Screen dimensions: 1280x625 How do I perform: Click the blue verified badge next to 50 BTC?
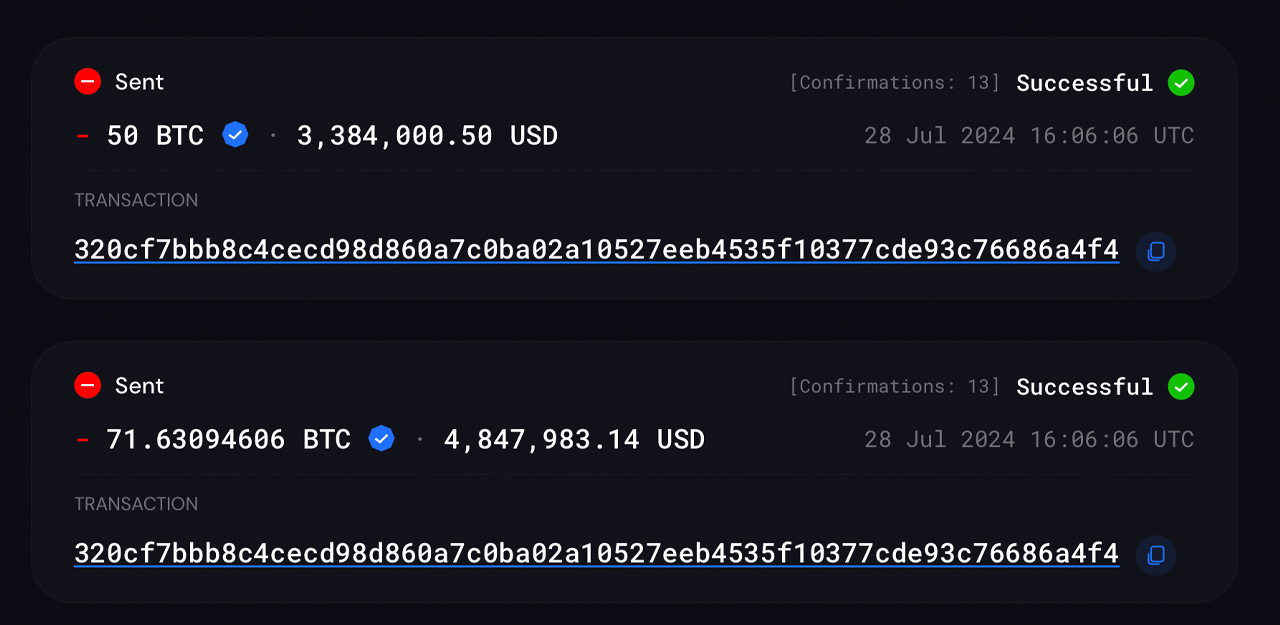235,134
